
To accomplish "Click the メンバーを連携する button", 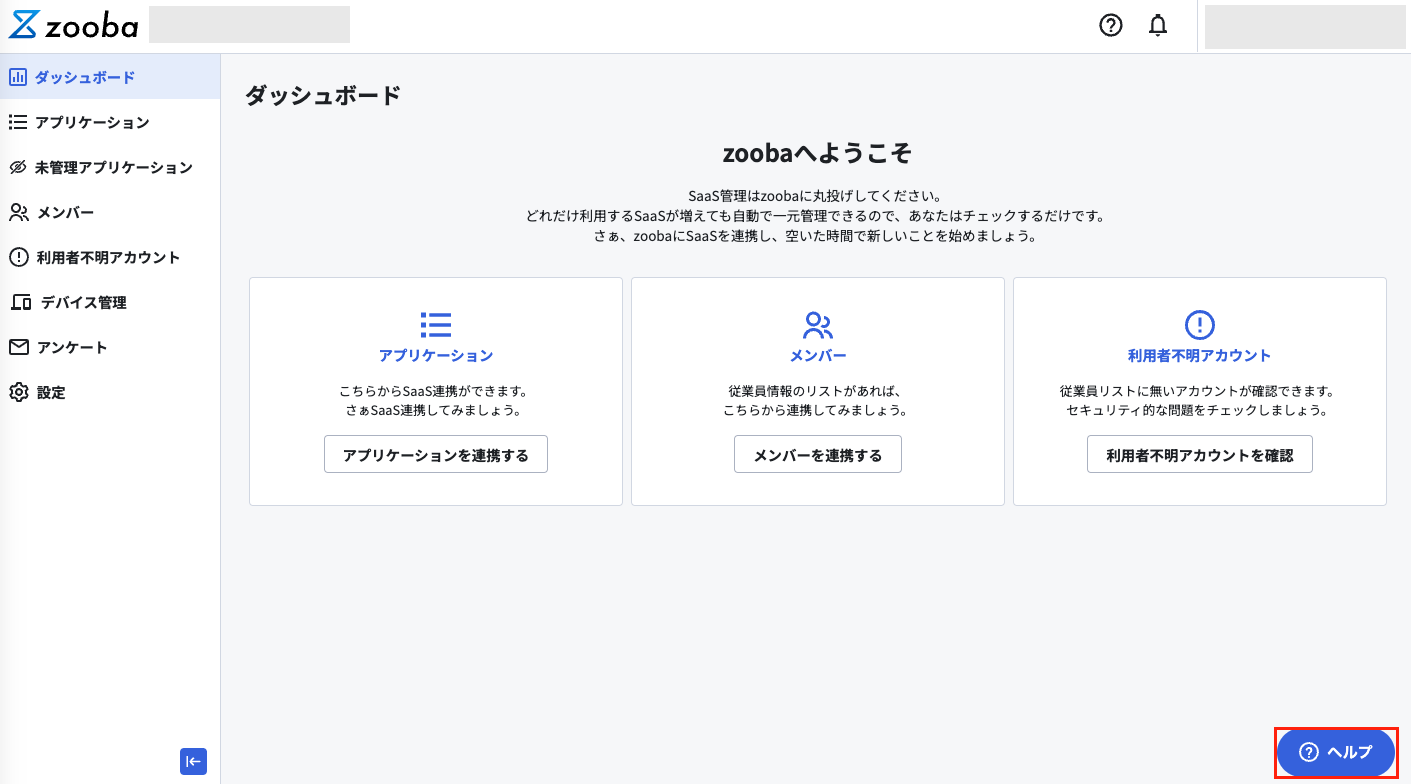I will point(818,454).
